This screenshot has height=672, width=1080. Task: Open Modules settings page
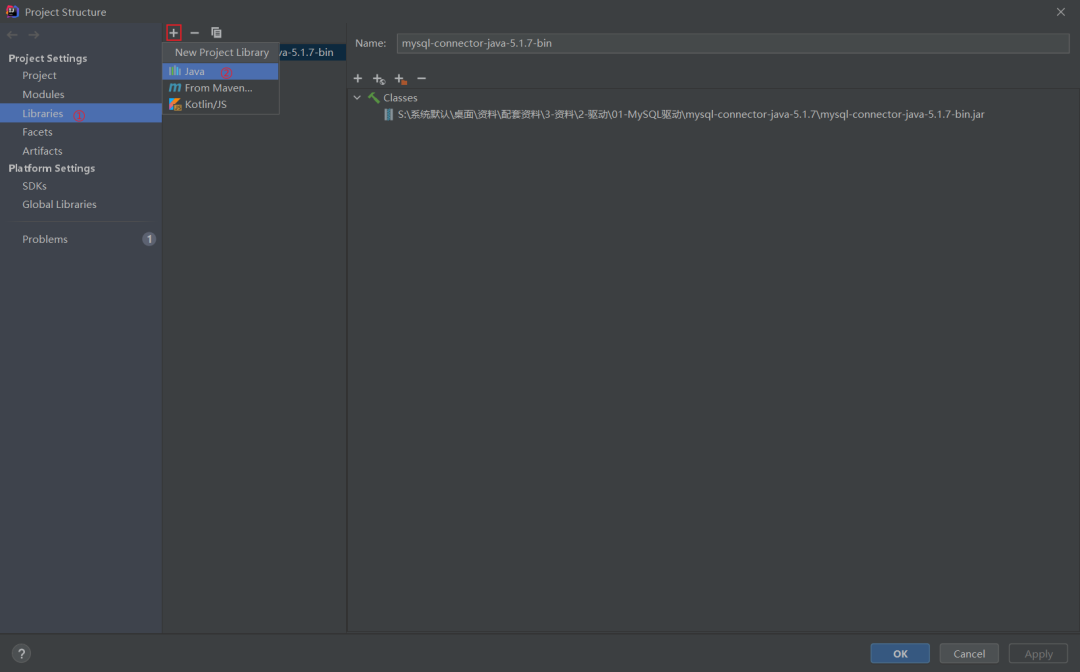click(43, 94)
